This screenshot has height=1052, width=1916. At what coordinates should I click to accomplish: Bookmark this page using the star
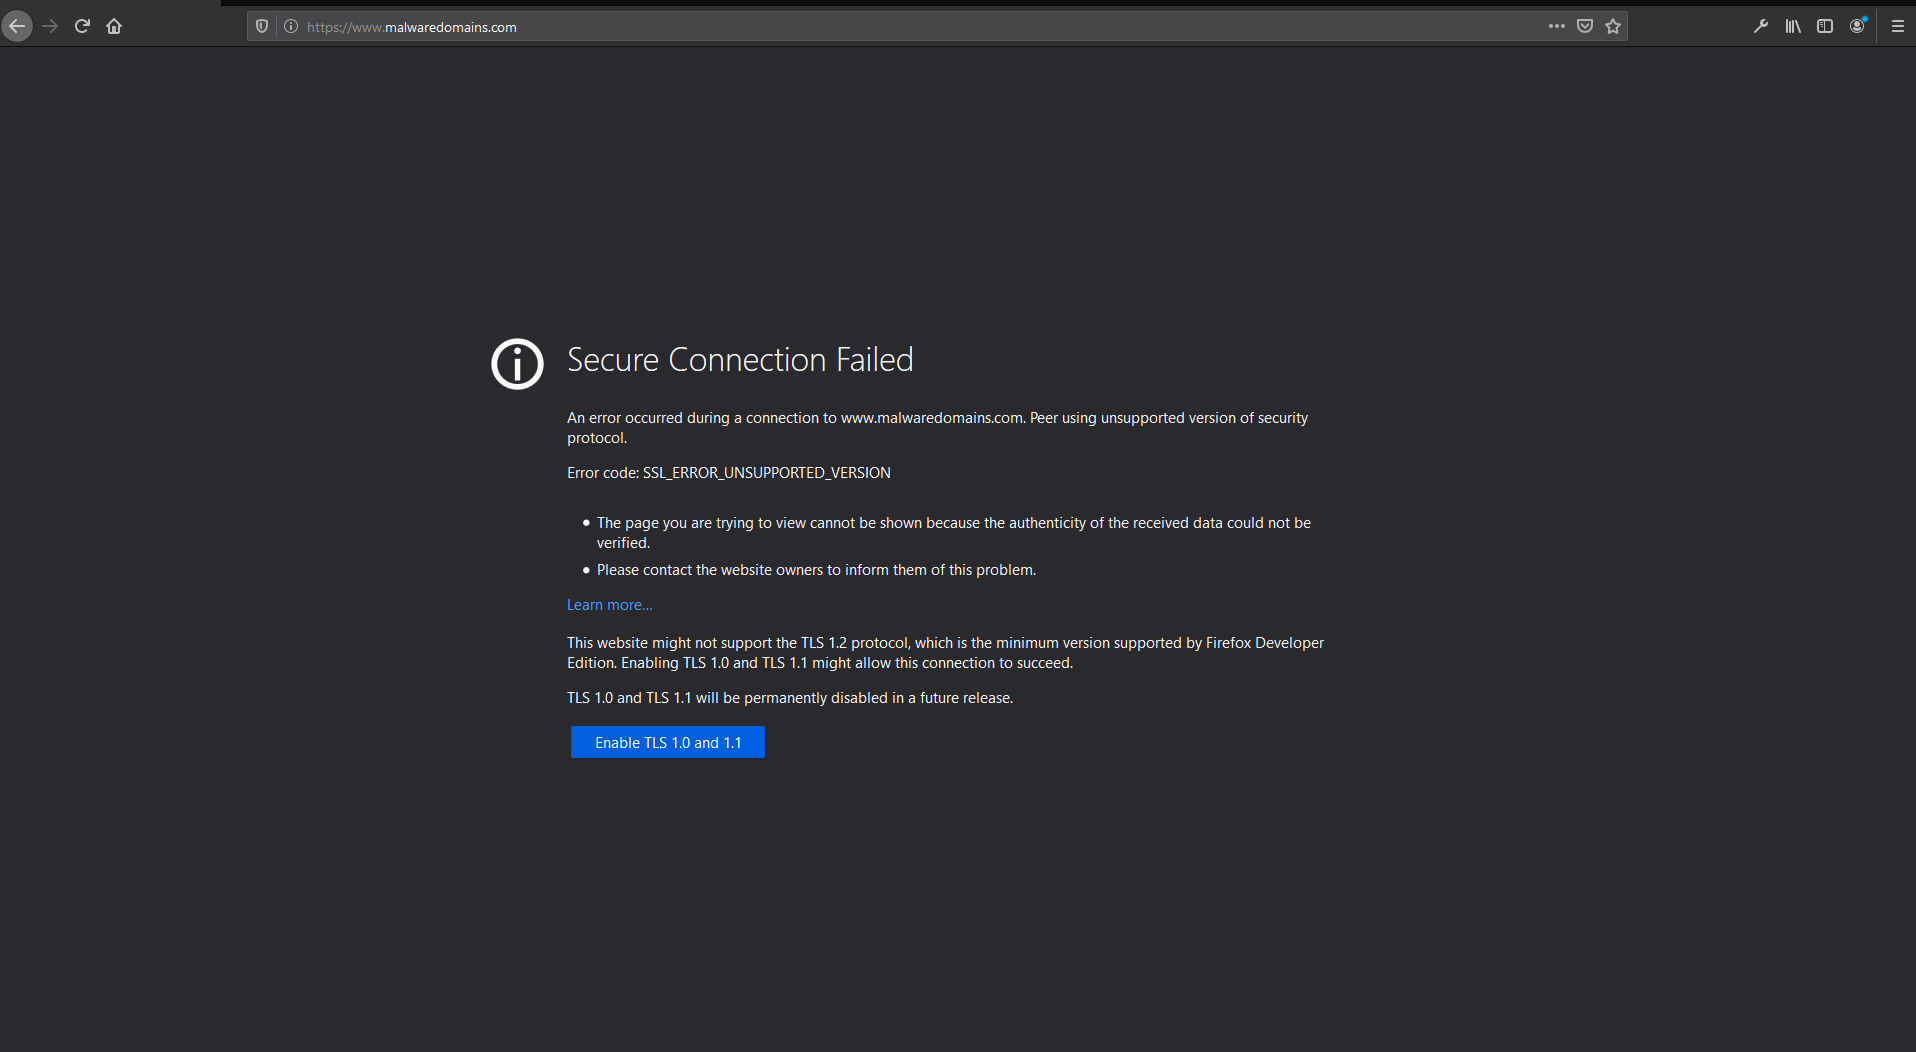pyautogui.click(x=1612, y=26)
